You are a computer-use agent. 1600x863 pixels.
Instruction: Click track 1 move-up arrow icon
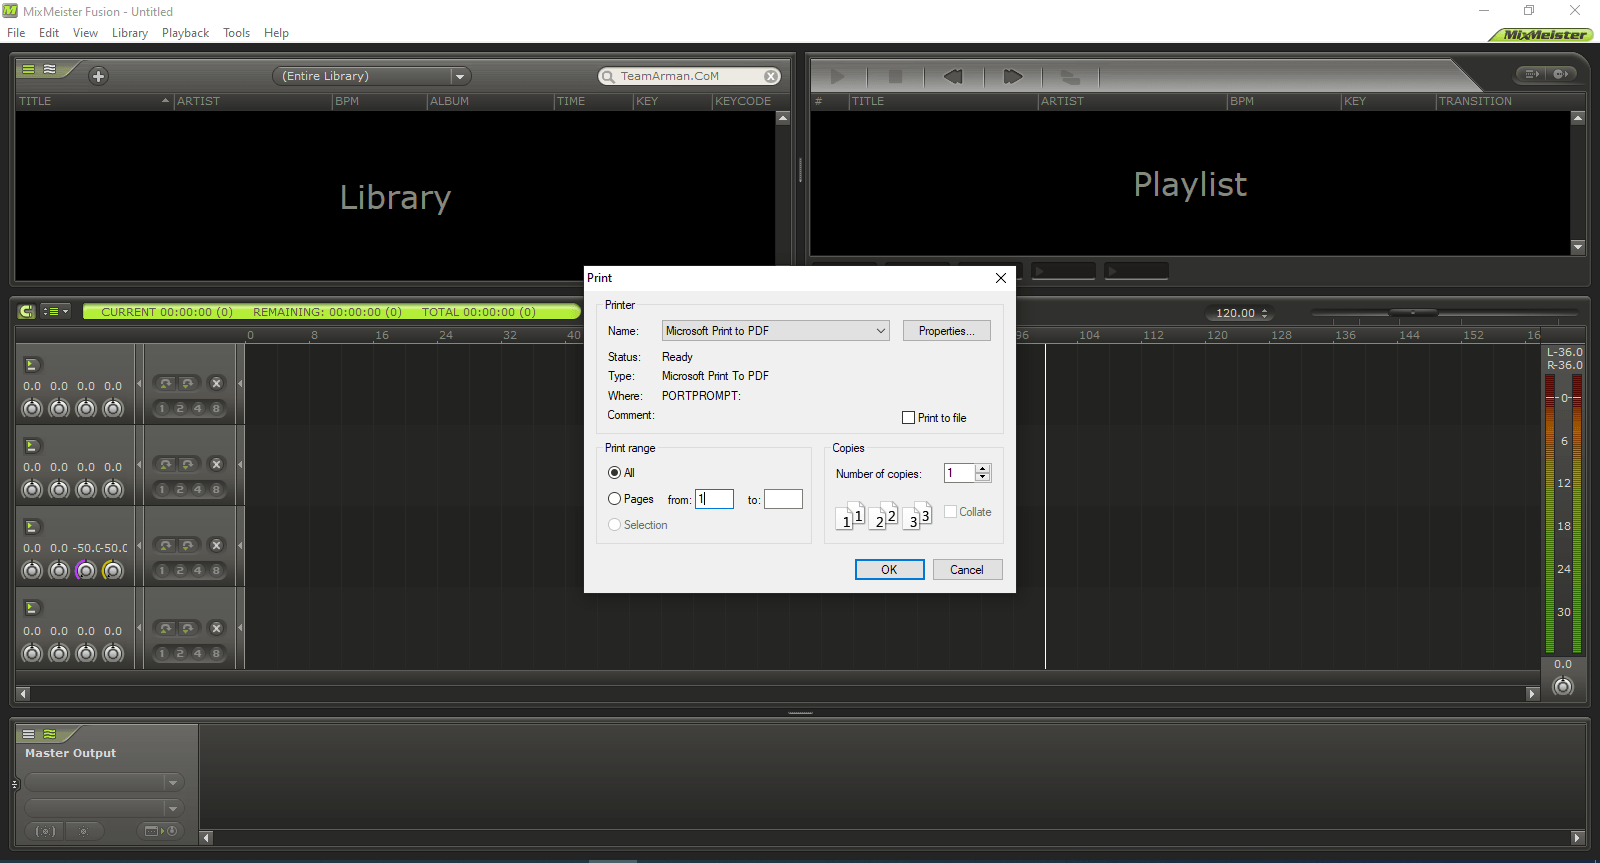[166, 383]
